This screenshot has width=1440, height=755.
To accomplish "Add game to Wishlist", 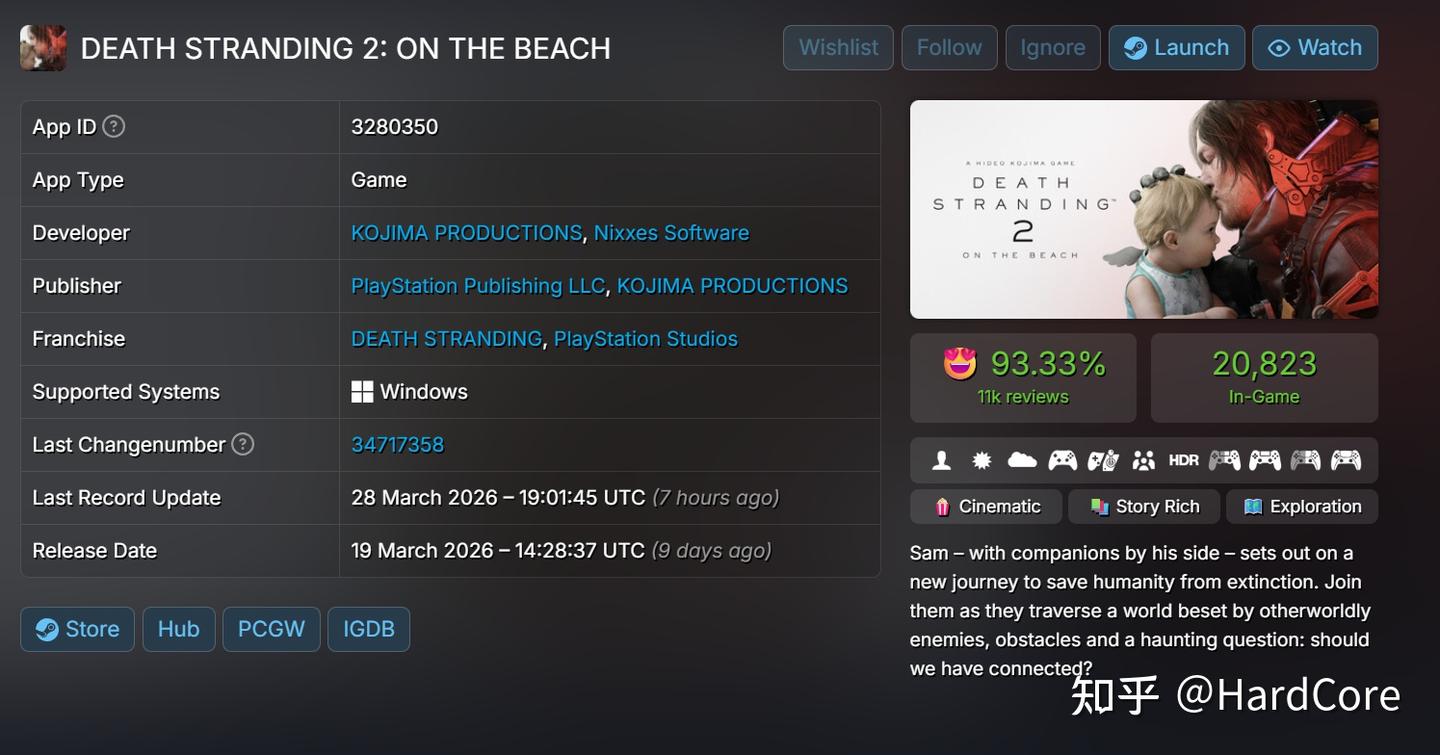I will coord(838,48).
